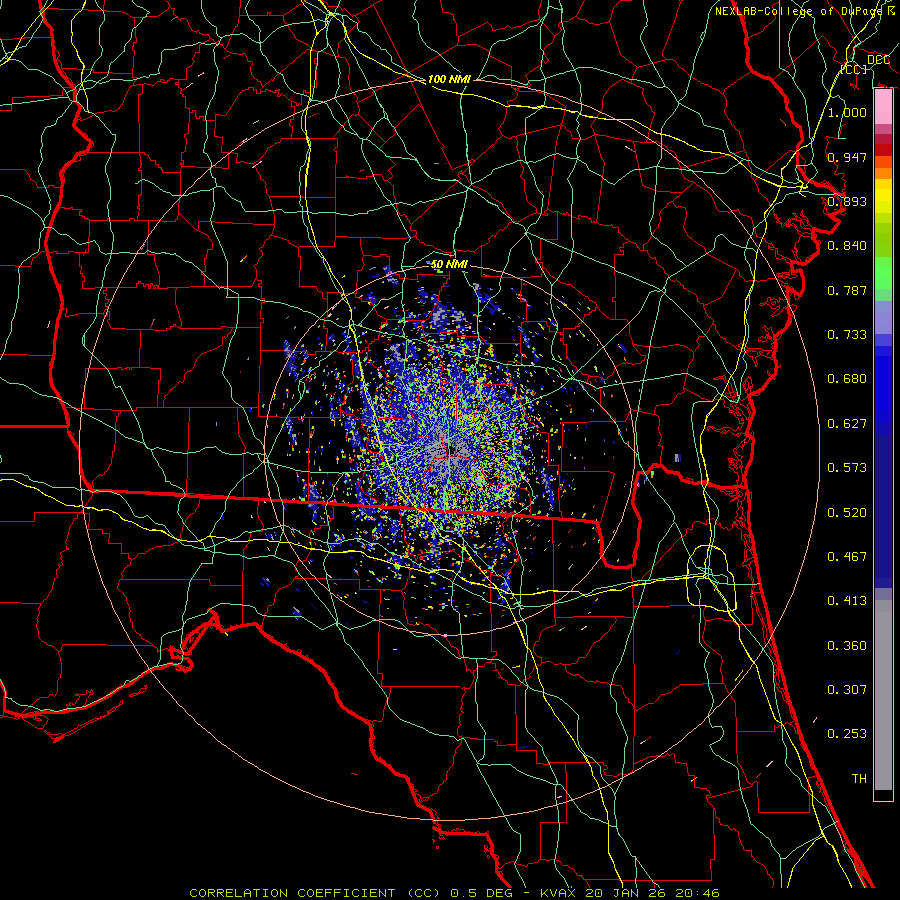Select the 0.733 scale label

tap(847, 335)
